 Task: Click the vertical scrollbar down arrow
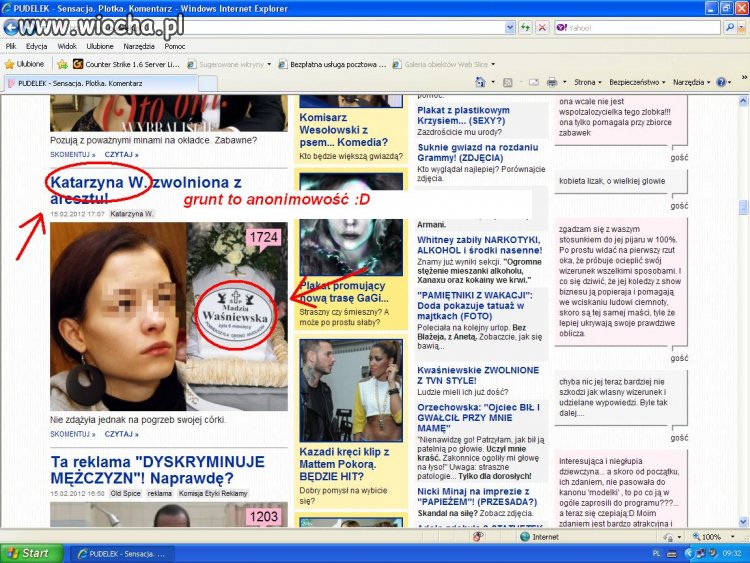tap(743, 521)
